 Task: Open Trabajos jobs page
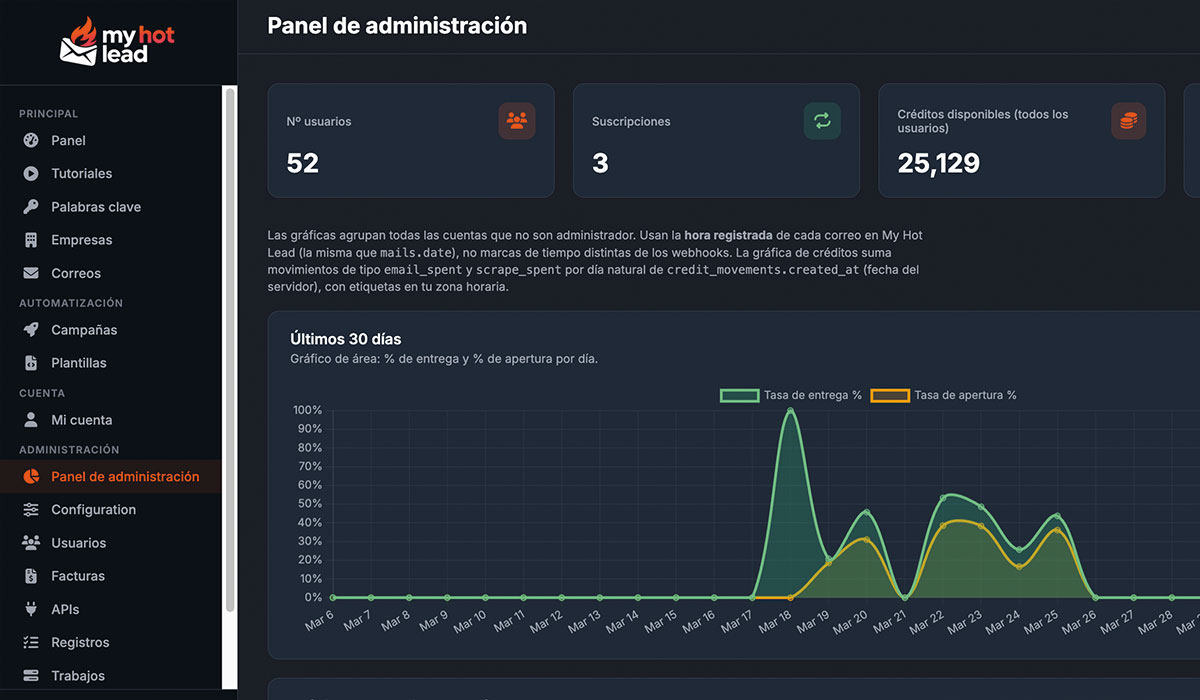[111, 676]
